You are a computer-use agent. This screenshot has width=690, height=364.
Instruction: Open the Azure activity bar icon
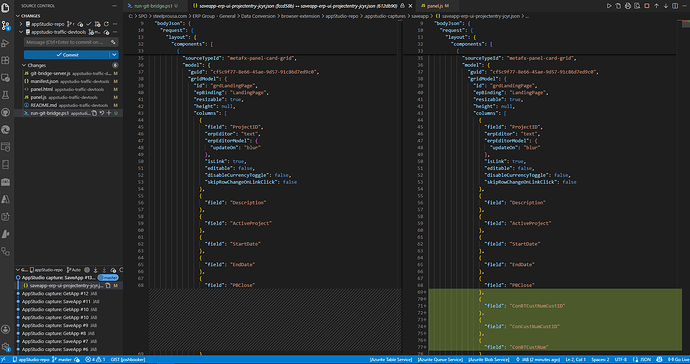click(x=5, y=199)
